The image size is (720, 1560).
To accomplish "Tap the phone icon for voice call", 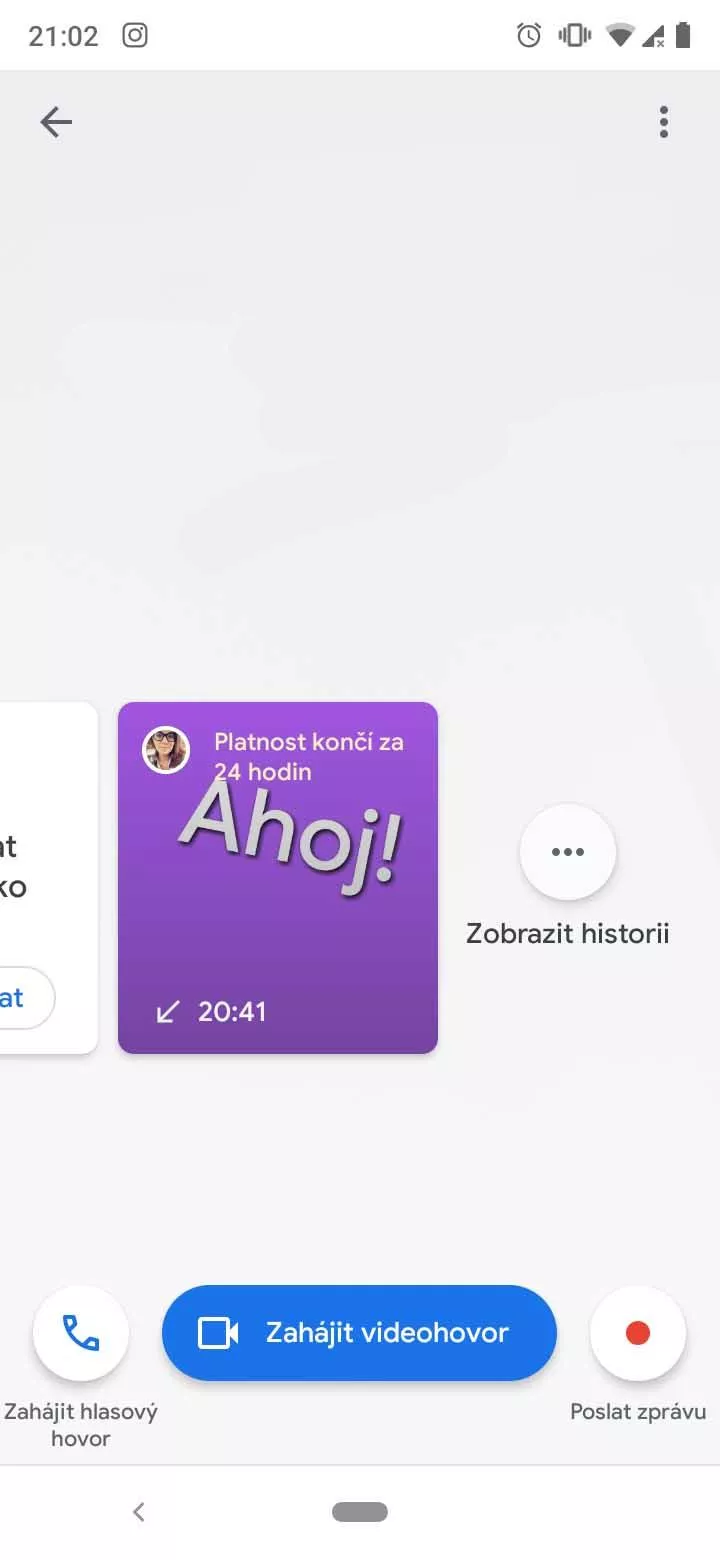I will [81, 1332].
